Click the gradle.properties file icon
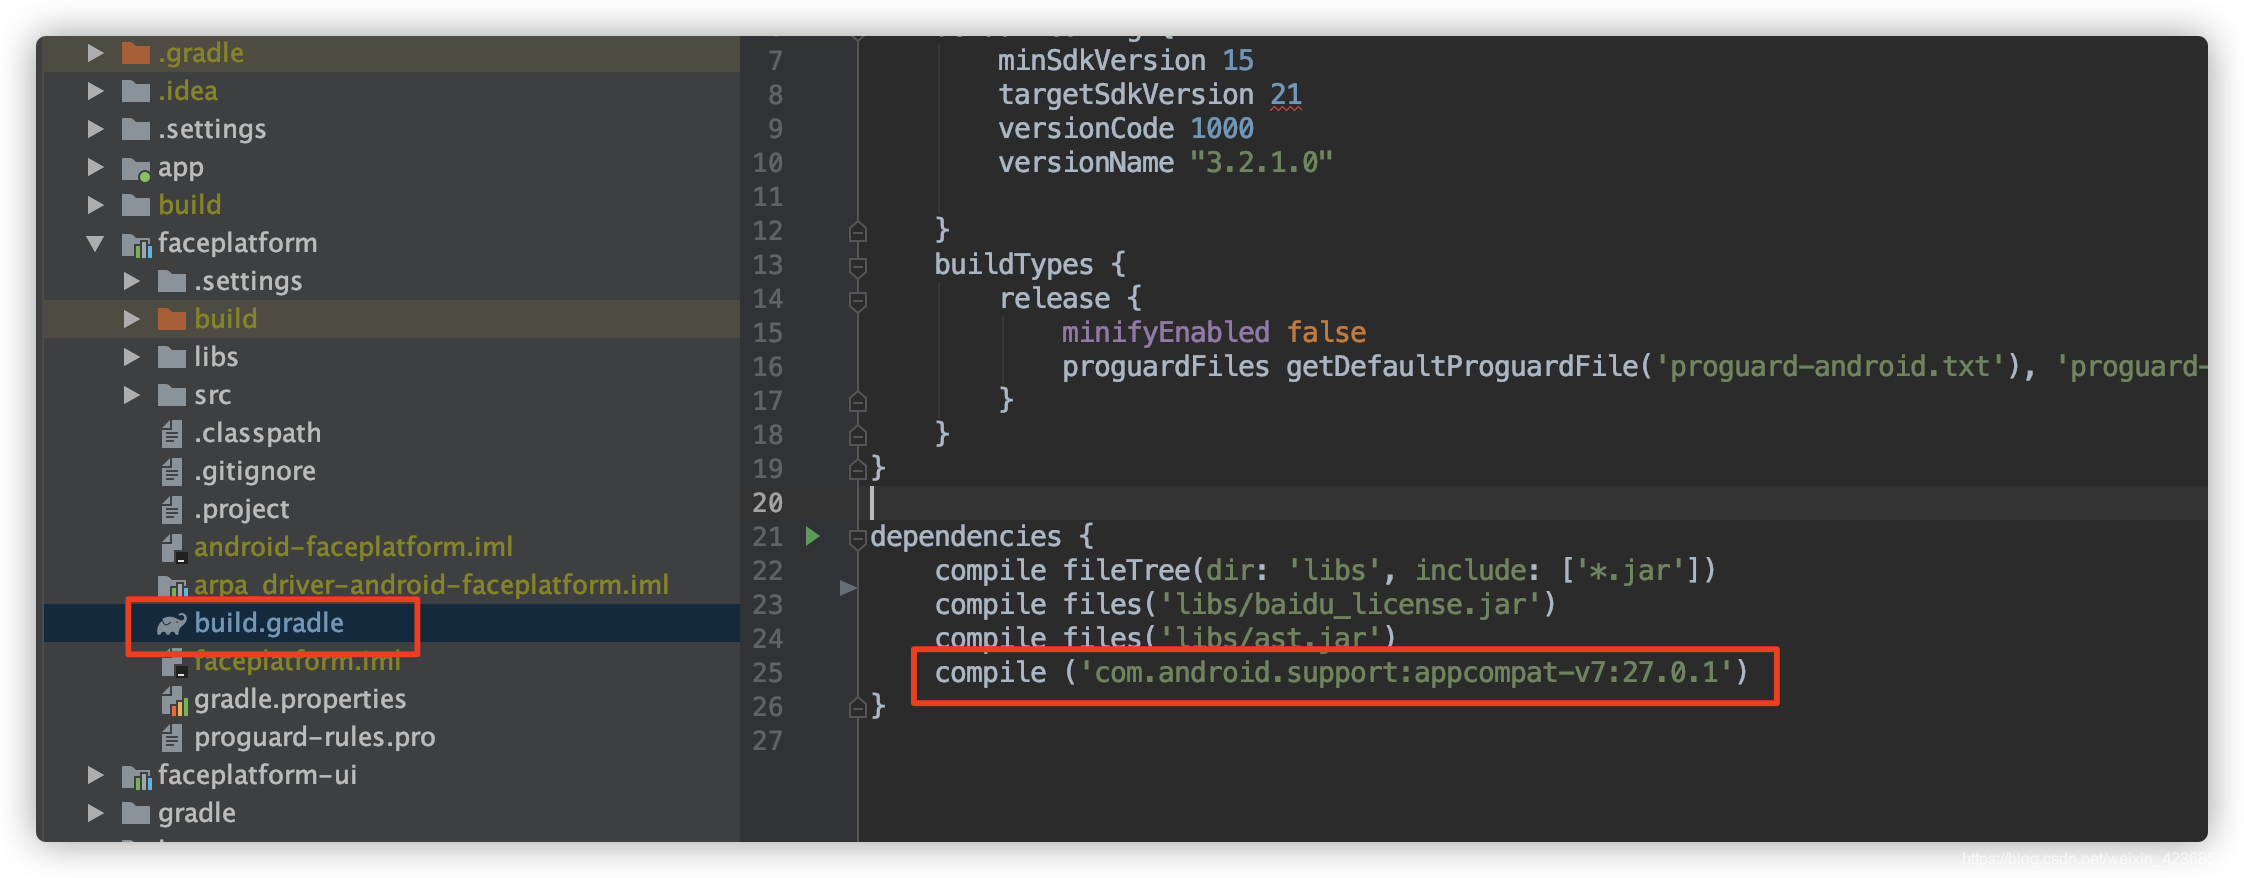Viewport: 2244px width, 878px height. point(174,700)
